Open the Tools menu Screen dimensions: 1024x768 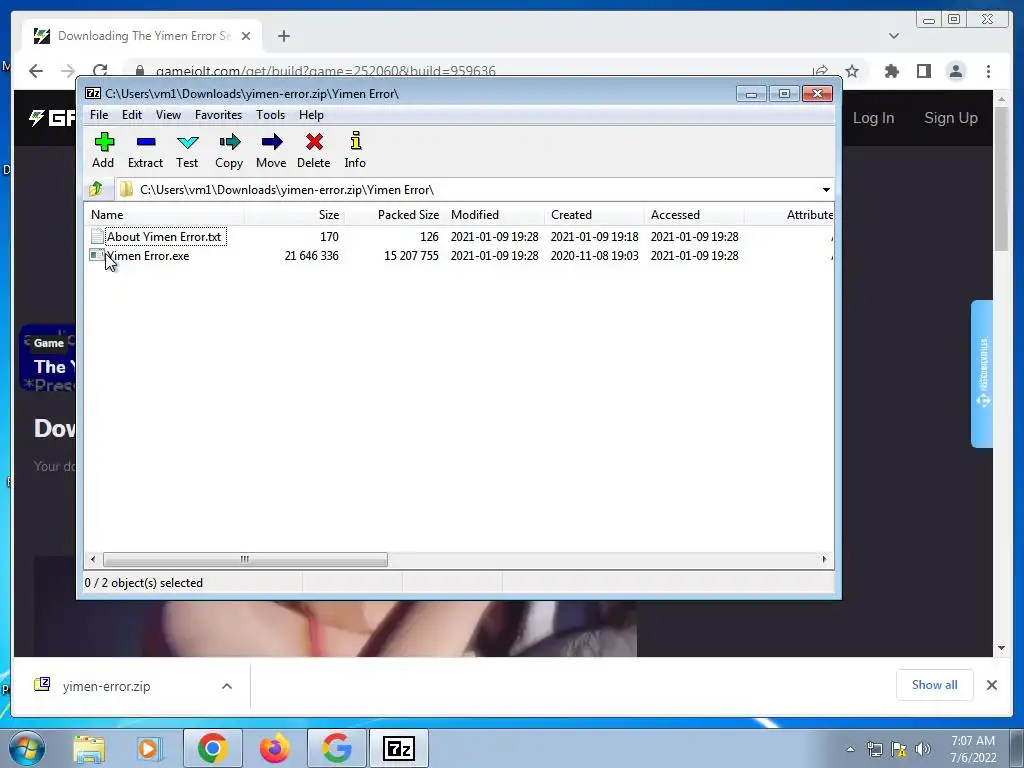[270, 115]
